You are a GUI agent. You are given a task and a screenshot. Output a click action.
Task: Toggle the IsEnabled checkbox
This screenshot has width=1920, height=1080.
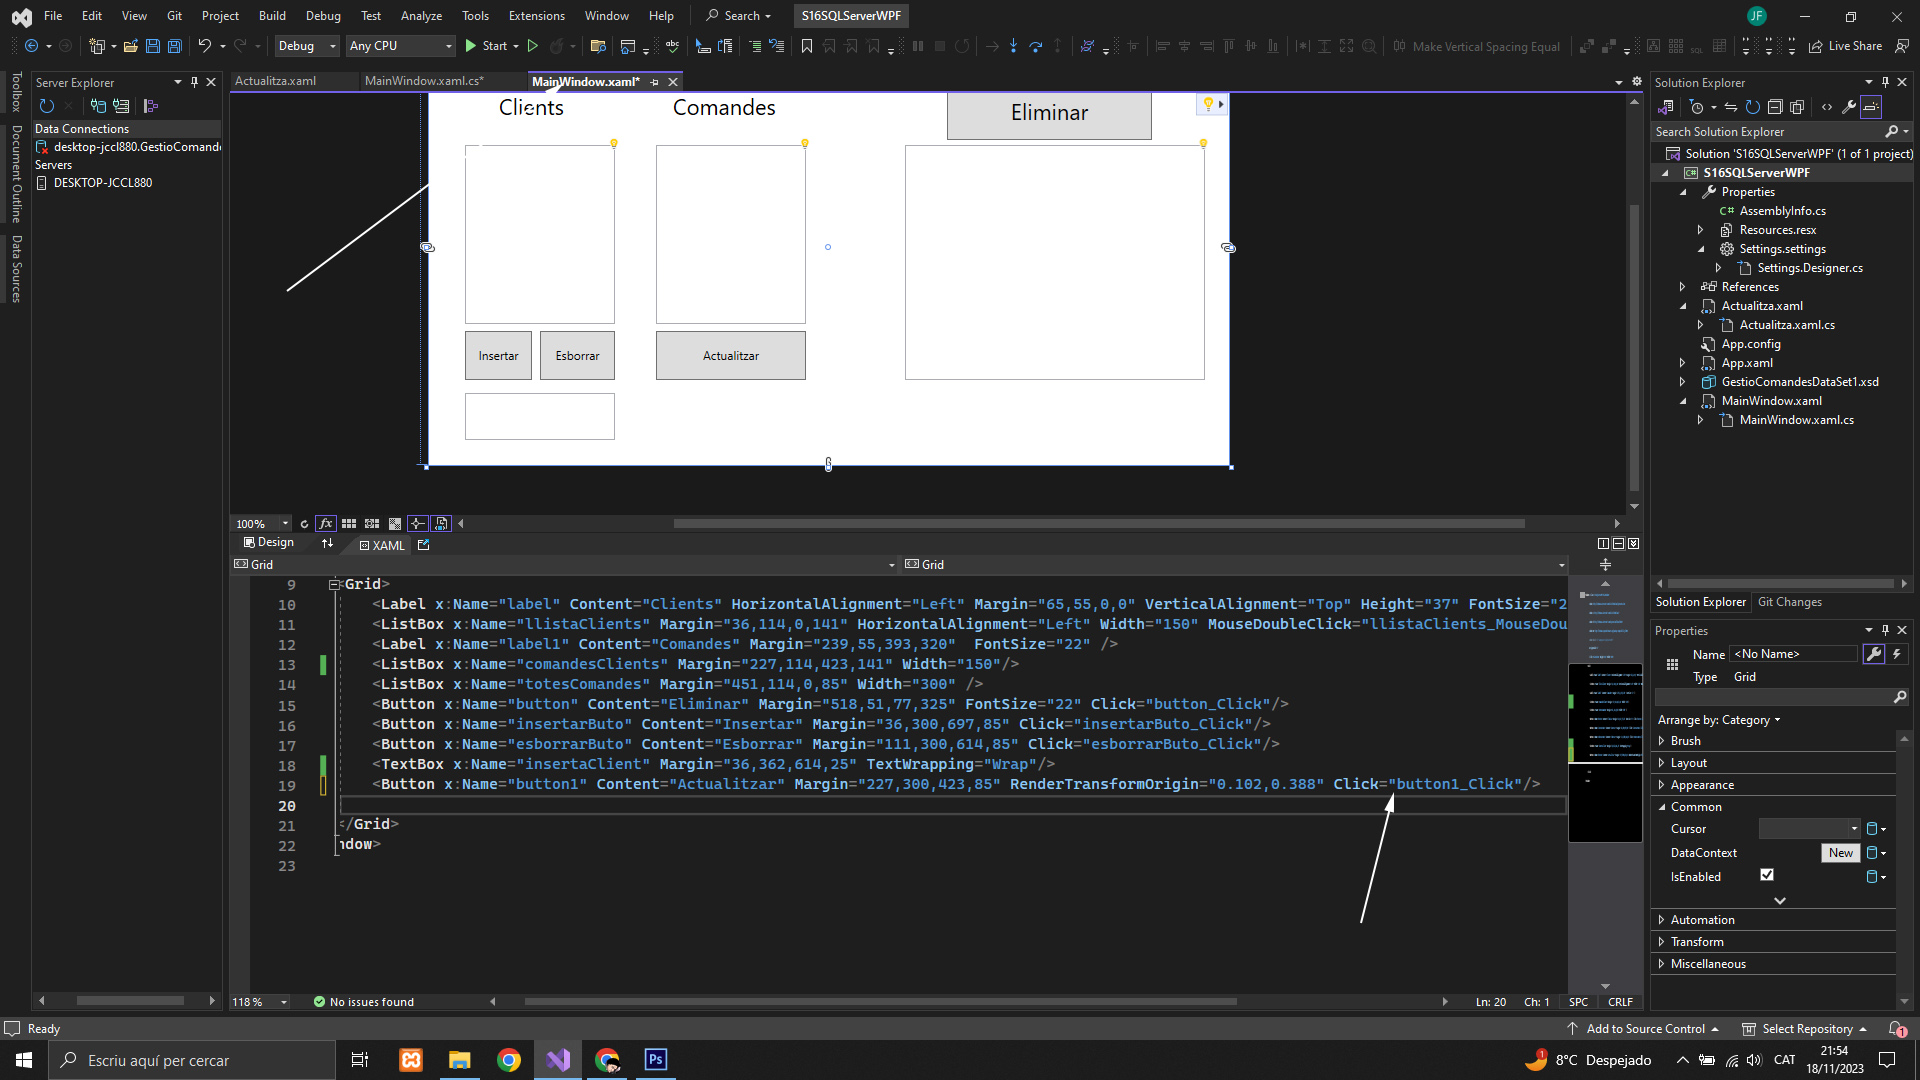(1767, 875)
